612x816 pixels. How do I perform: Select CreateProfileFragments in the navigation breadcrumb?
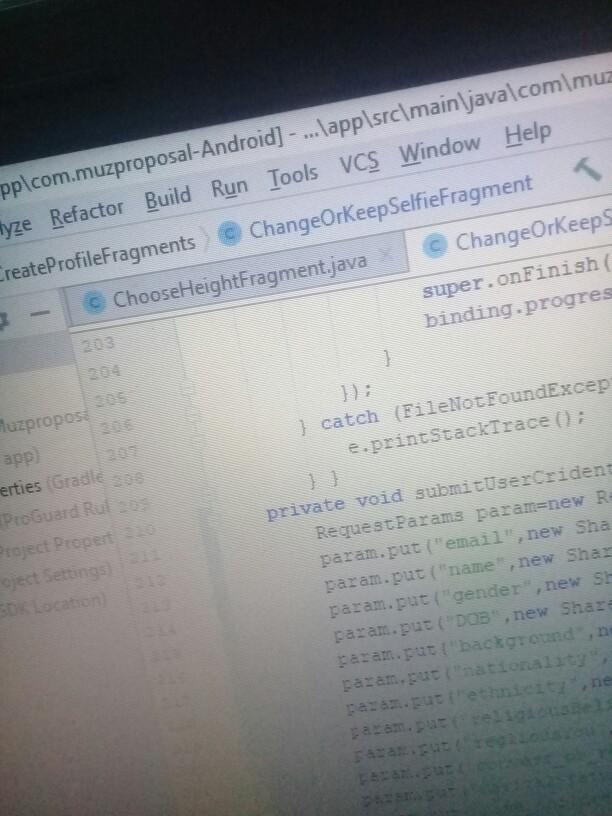(x=98, y=249)
